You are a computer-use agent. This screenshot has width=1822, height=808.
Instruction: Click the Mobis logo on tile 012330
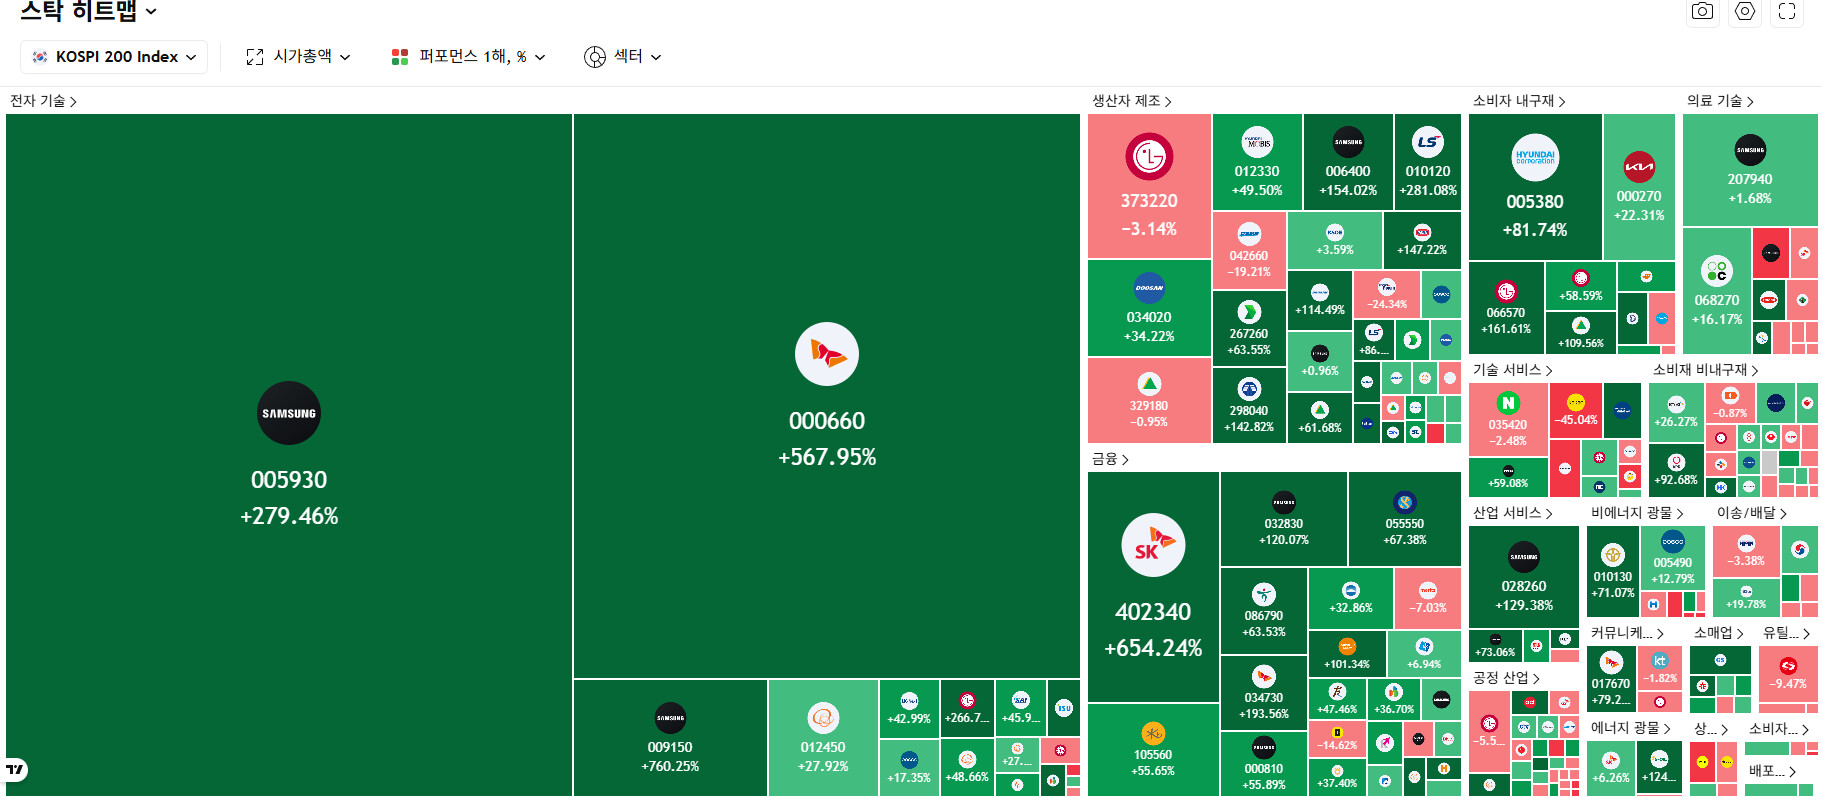click(x=1257, y=142)
